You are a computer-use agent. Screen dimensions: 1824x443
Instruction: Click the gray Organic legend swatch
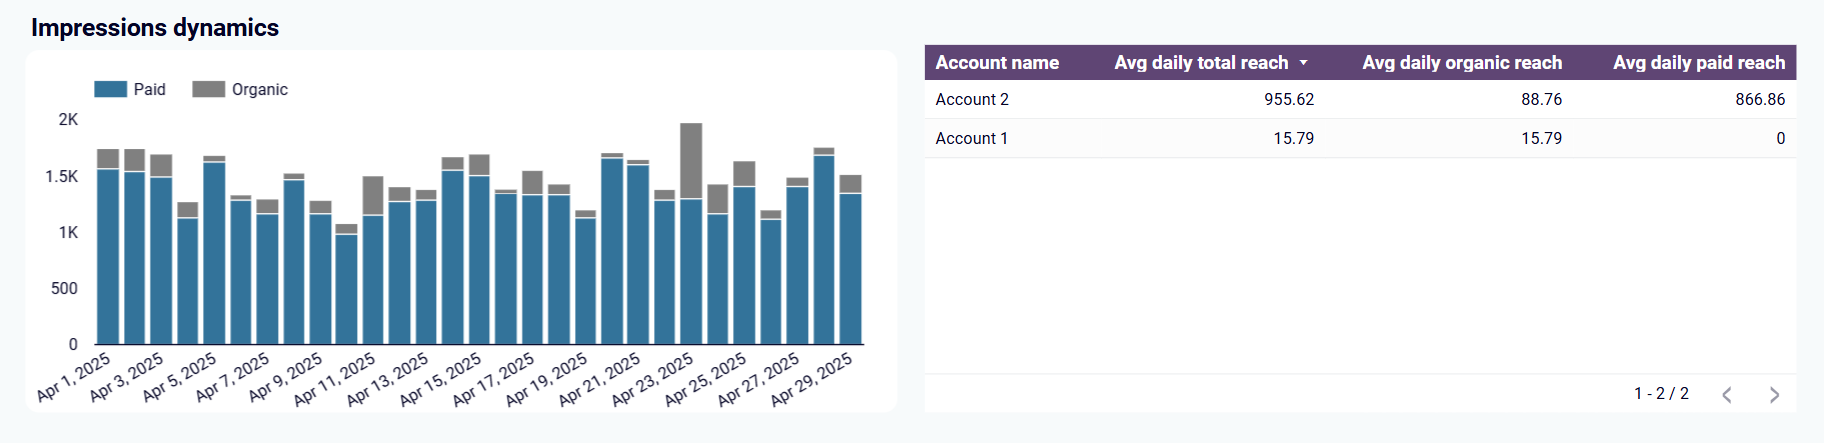[208, 90]
